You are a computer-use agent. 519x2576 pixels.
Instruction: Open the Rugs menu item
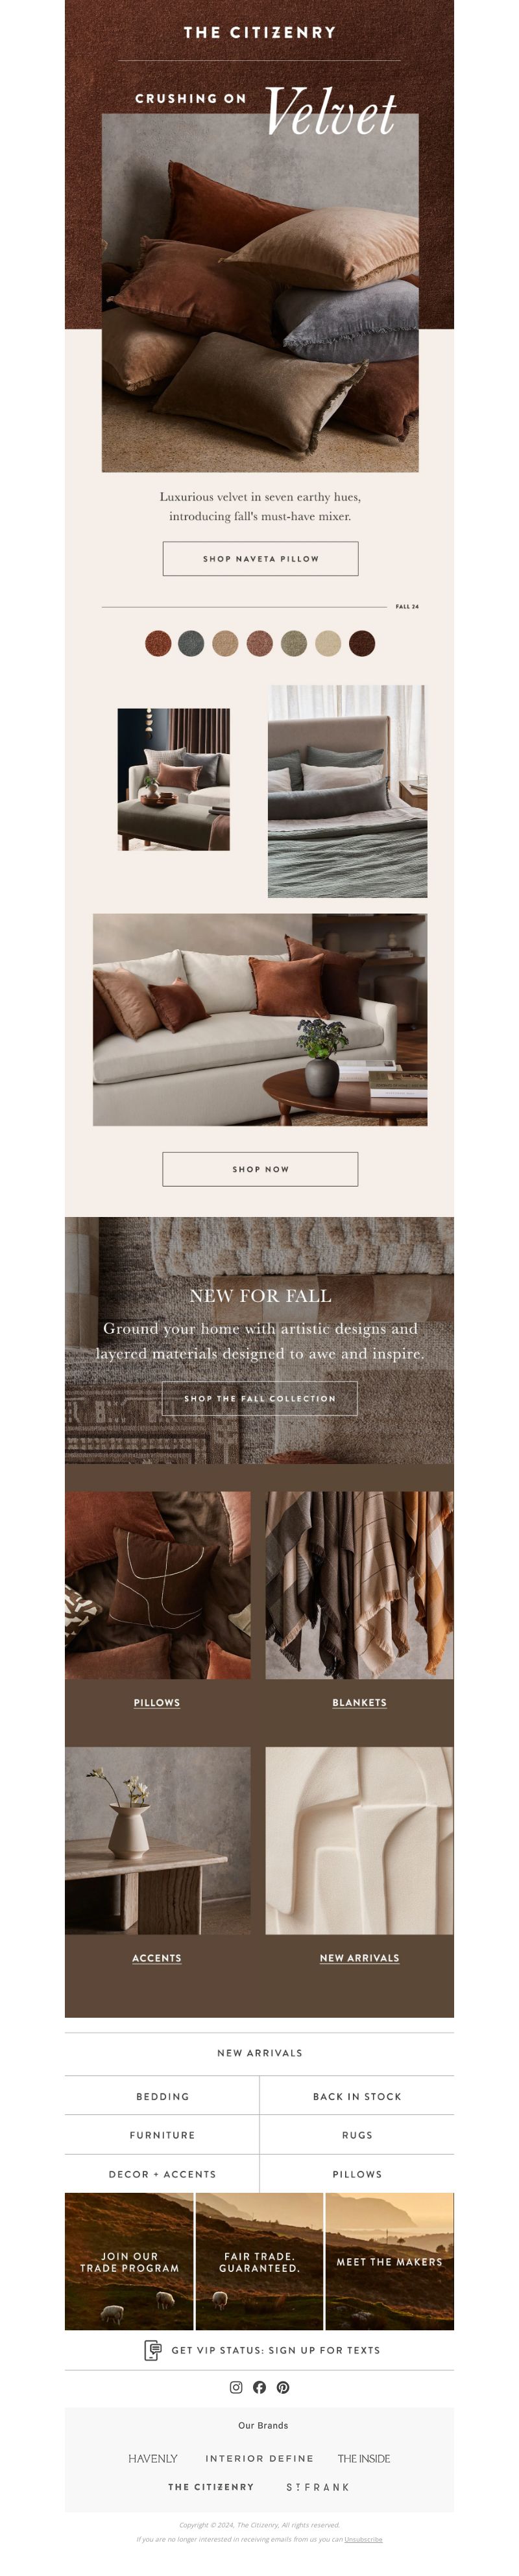[x=357, y=2135]
